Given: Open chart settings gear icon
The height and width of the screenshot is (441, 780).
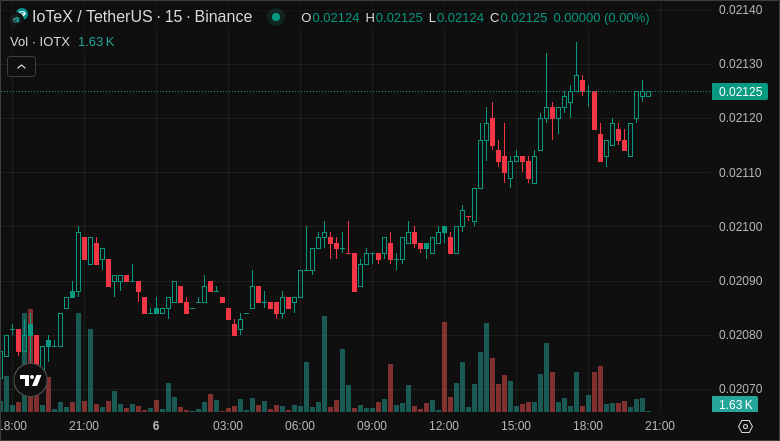Looking at the screenshot, I should pyautogui.click(x=745, y=427).
